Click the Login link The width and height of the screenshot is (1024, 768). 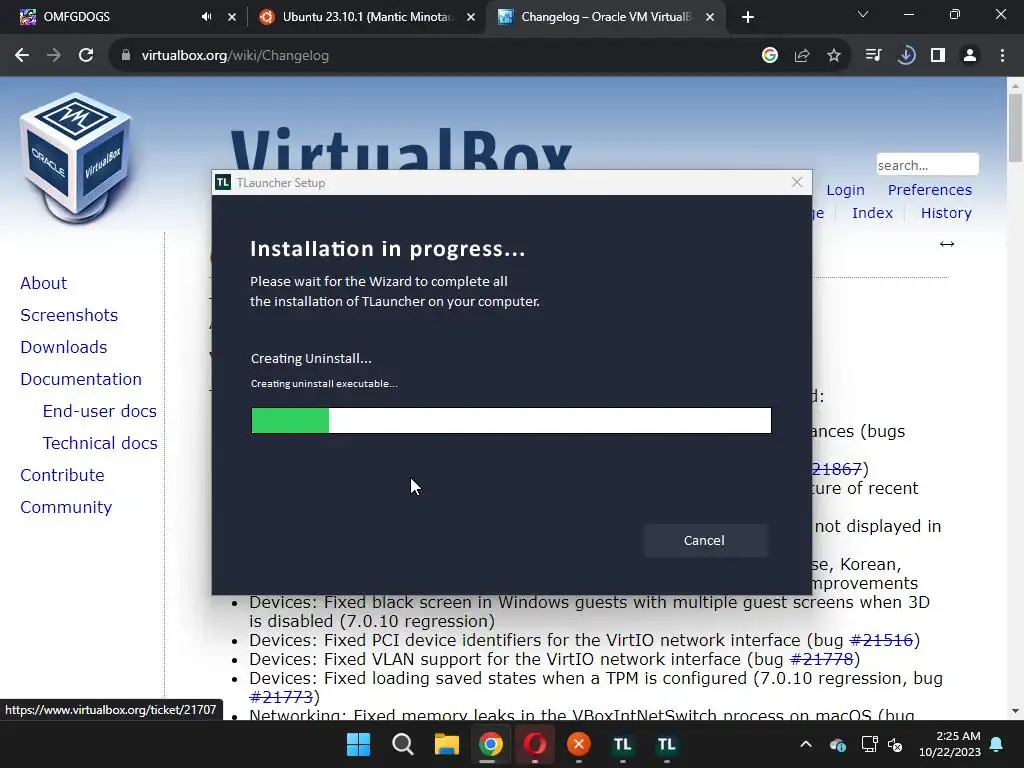coord(845,190)
